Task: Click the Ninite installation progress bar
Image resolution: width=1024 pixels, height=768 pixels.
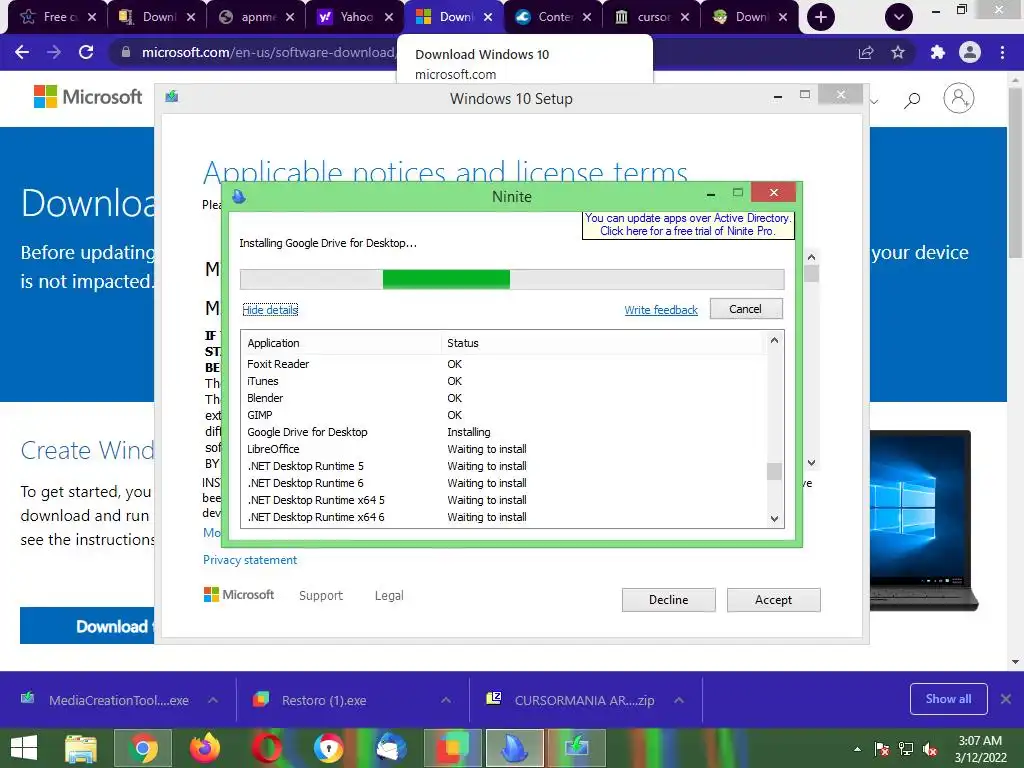Action: click(512, 280)
